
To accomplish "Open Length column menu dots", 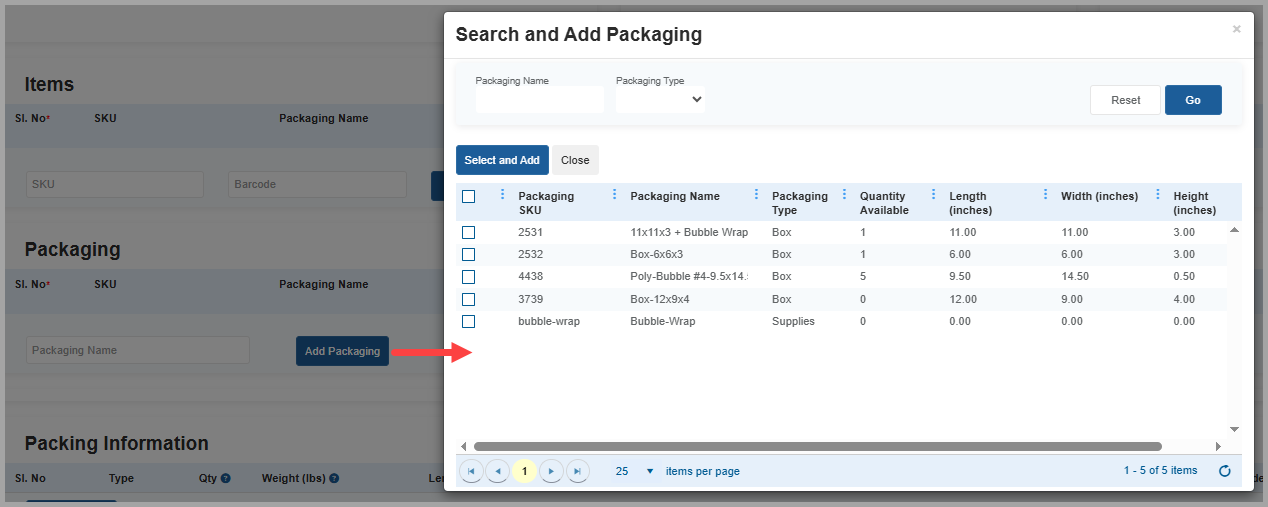I will tap(1046, 195).
